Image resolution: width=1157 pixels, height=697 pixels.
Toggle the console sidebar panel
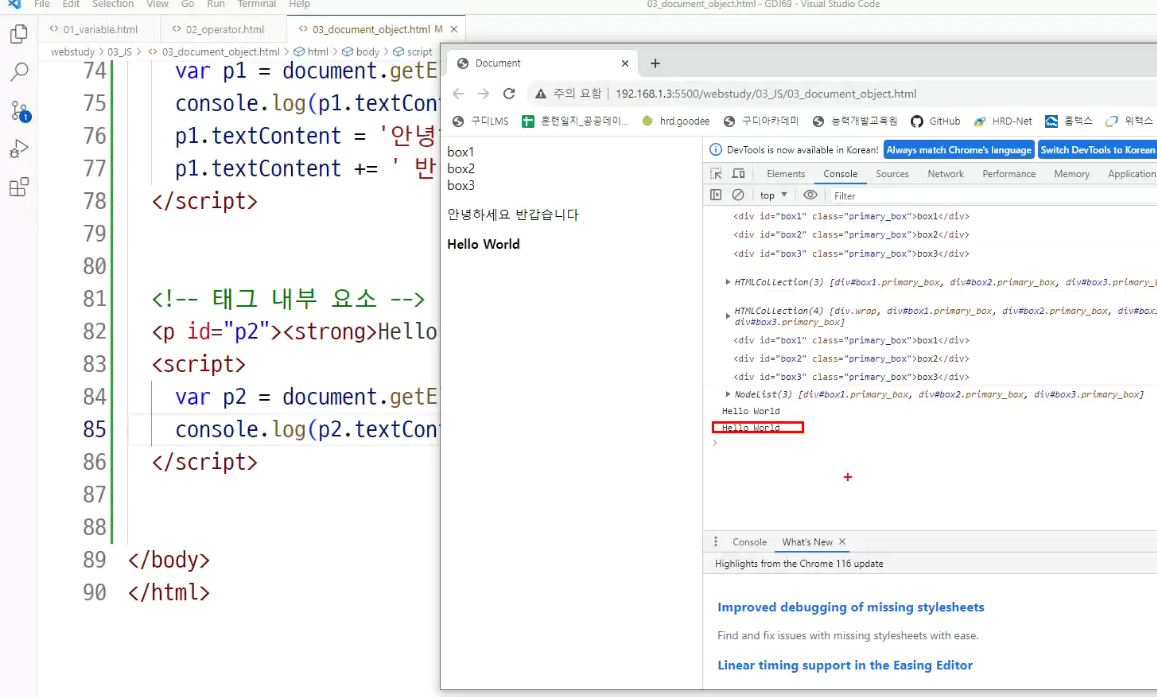pyautogui.click(x=716, y=195)
